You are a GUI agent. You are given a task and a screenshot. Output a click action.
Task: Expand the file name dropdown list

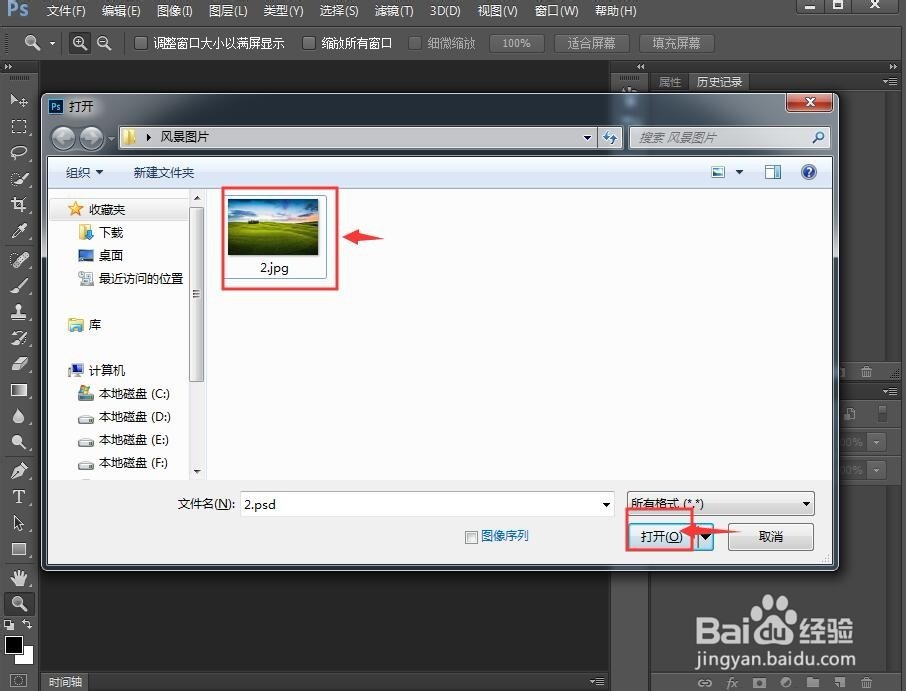[606, 504]
